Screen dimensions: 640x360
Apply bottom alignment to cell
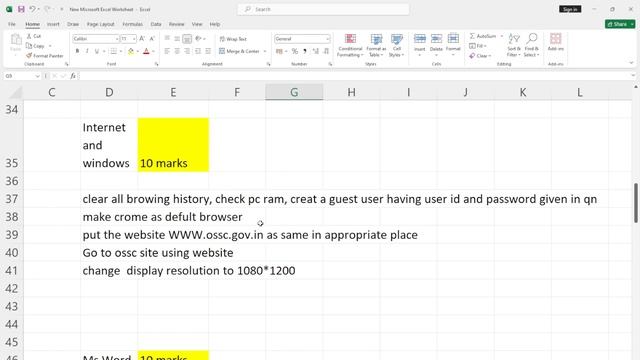coord(187,39)
